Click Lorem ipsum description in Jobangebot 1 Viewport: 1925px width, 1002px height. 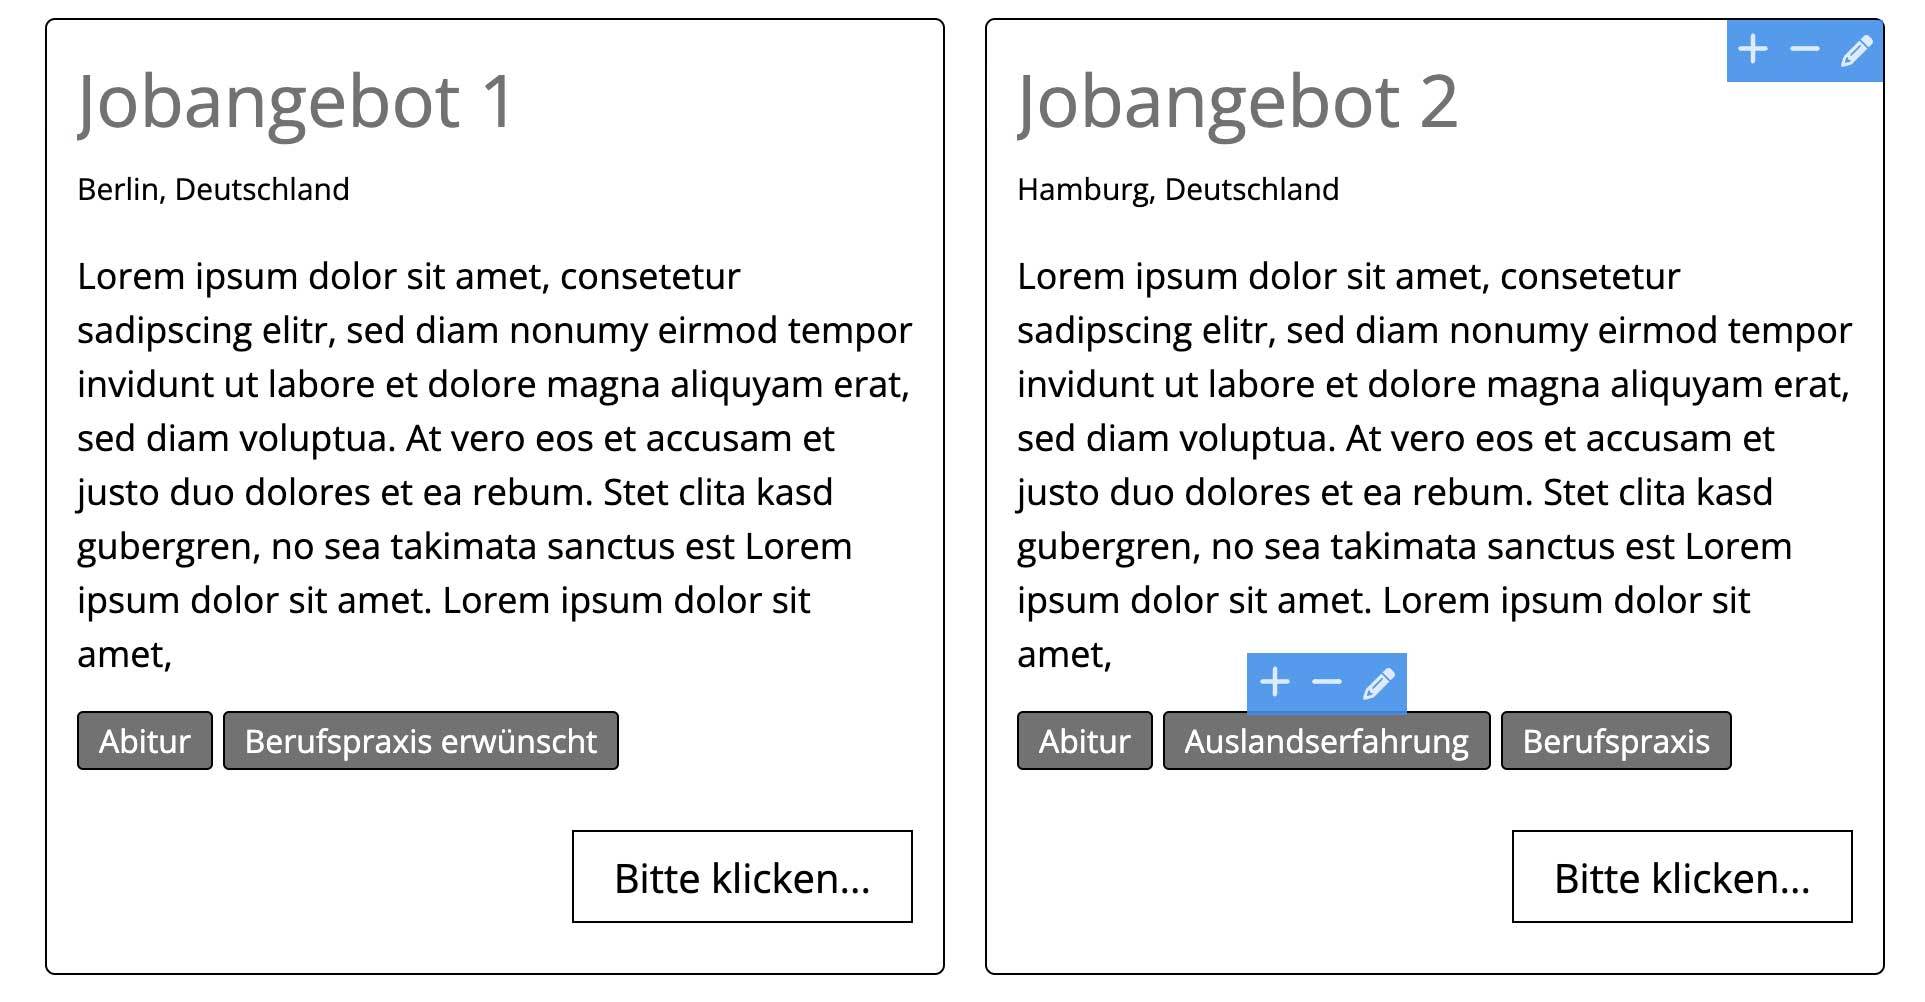pyautogui.click(x=495, y=465)
